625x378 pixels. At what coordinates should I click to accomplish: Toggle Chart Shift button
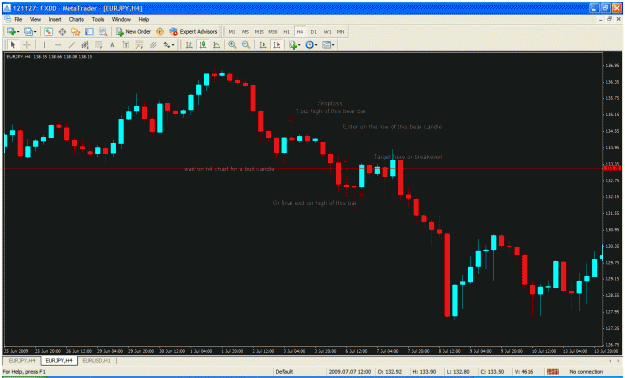click(x=276, y=45)
